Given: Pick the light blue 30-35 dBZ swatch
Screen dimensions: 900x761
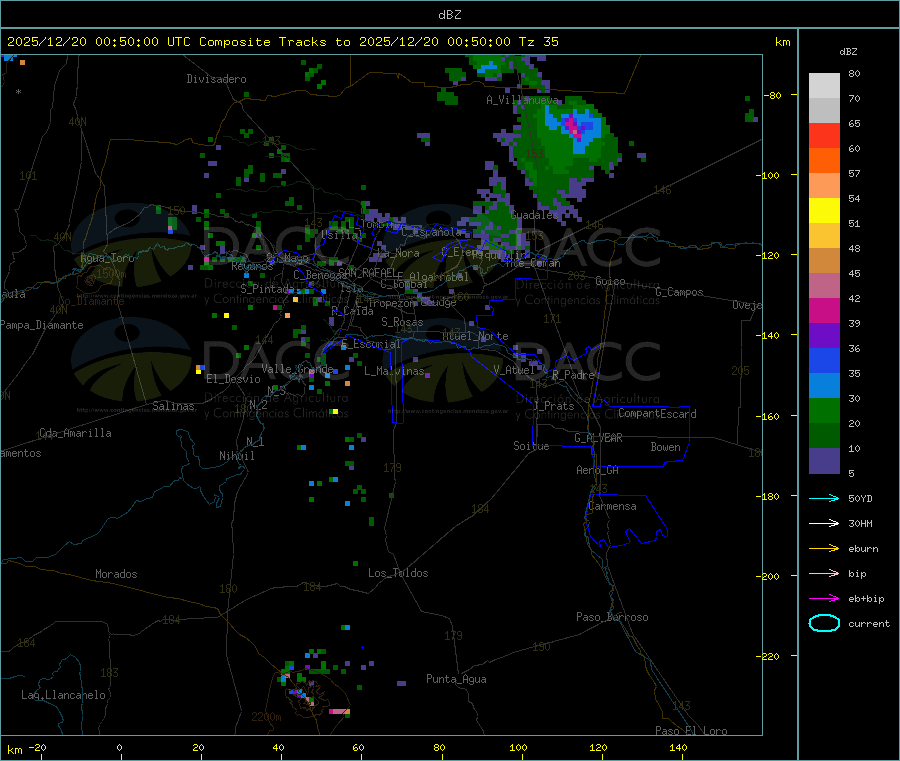Looking at the screenshot, I should click(x=824, y=386).
